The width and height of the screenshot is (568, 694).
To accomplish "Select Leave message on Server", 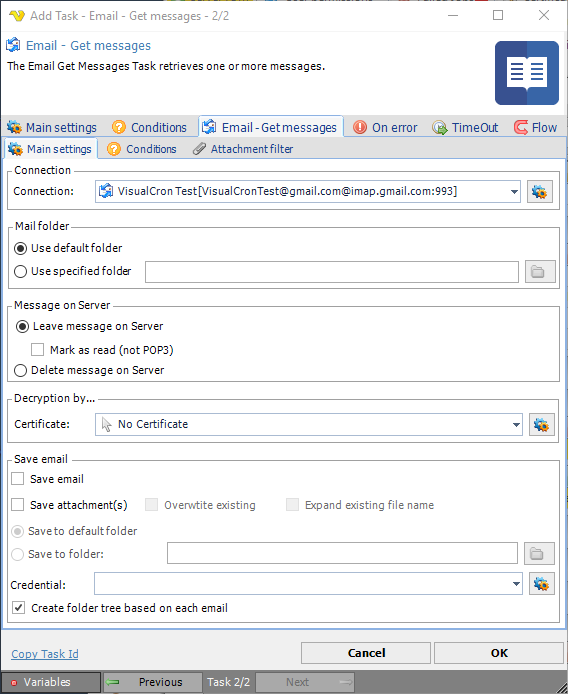I will tap(89, 327).
